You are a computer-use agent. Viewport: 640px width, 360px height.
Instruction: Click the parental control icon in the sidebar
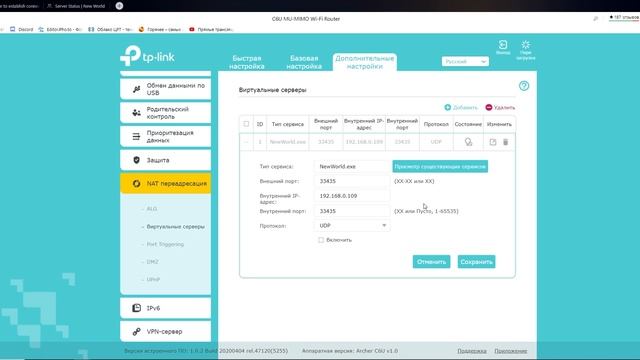pos(136,113)
